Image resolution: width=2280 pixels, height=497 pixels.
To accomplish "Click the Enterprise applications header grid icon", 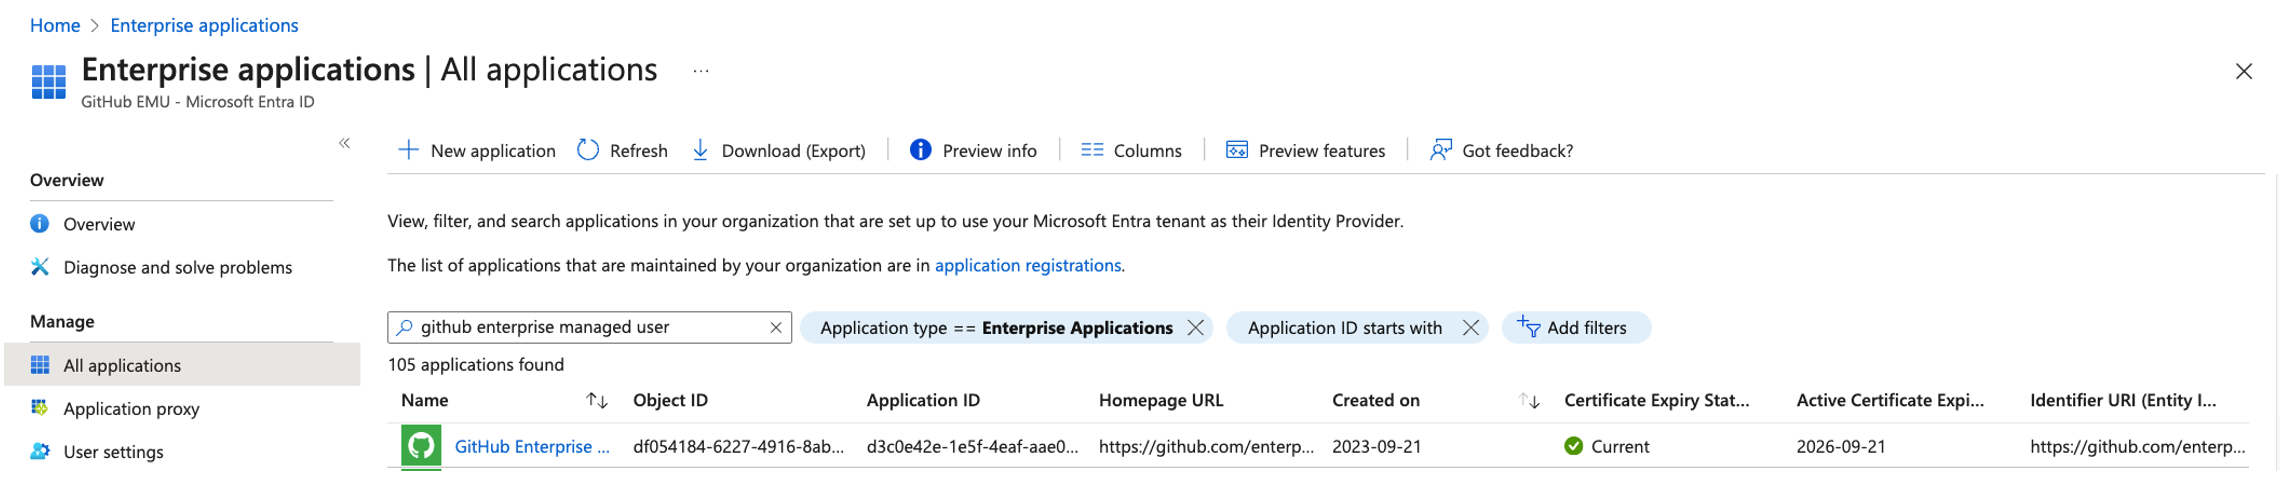I will [48, 82].
